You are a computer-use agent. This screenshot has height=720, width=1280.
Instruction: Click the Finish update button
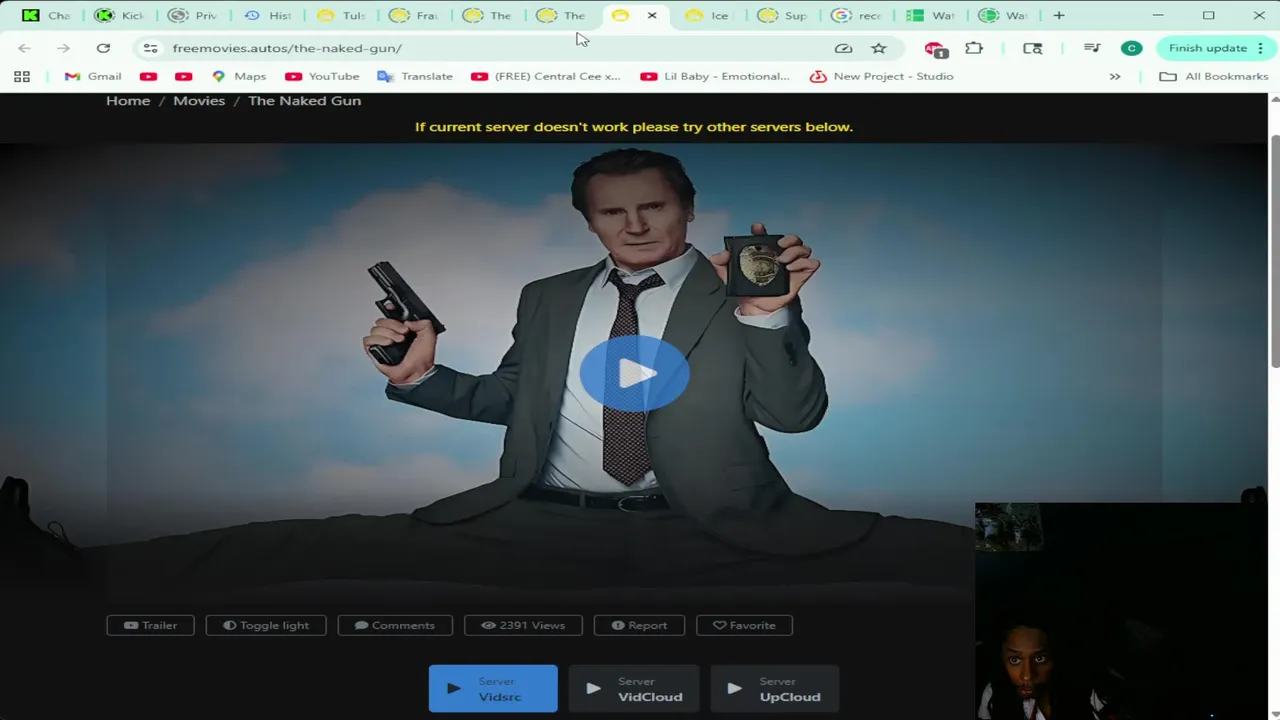coord(1214,48)
